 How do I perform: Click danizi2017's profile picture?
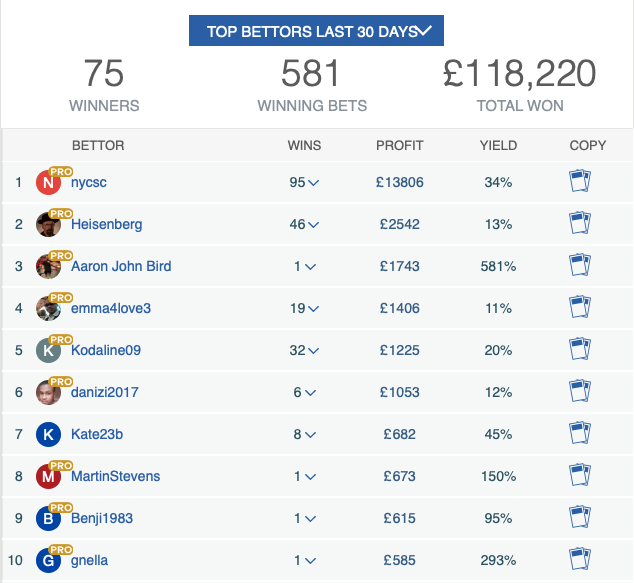[x=48, y=393]
